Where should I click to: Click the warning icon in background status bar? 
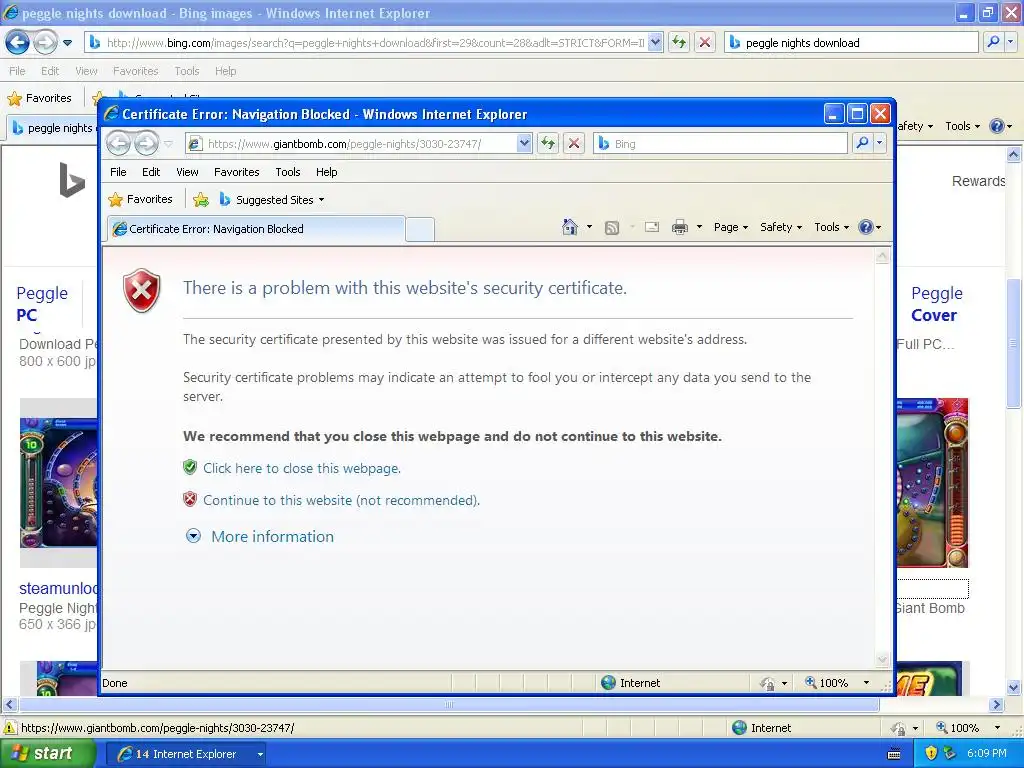coord(10,728)
